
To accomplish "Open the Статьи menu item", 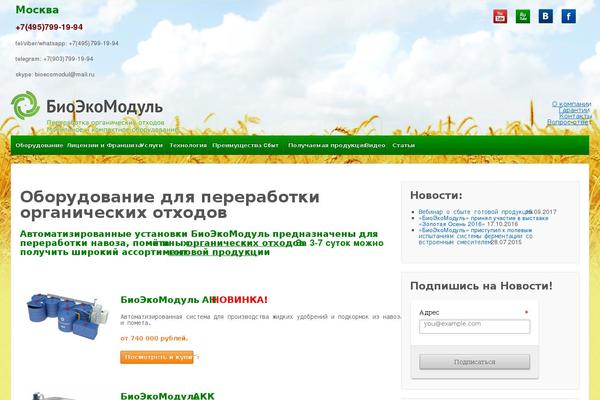I will click(x=403, y=145).
